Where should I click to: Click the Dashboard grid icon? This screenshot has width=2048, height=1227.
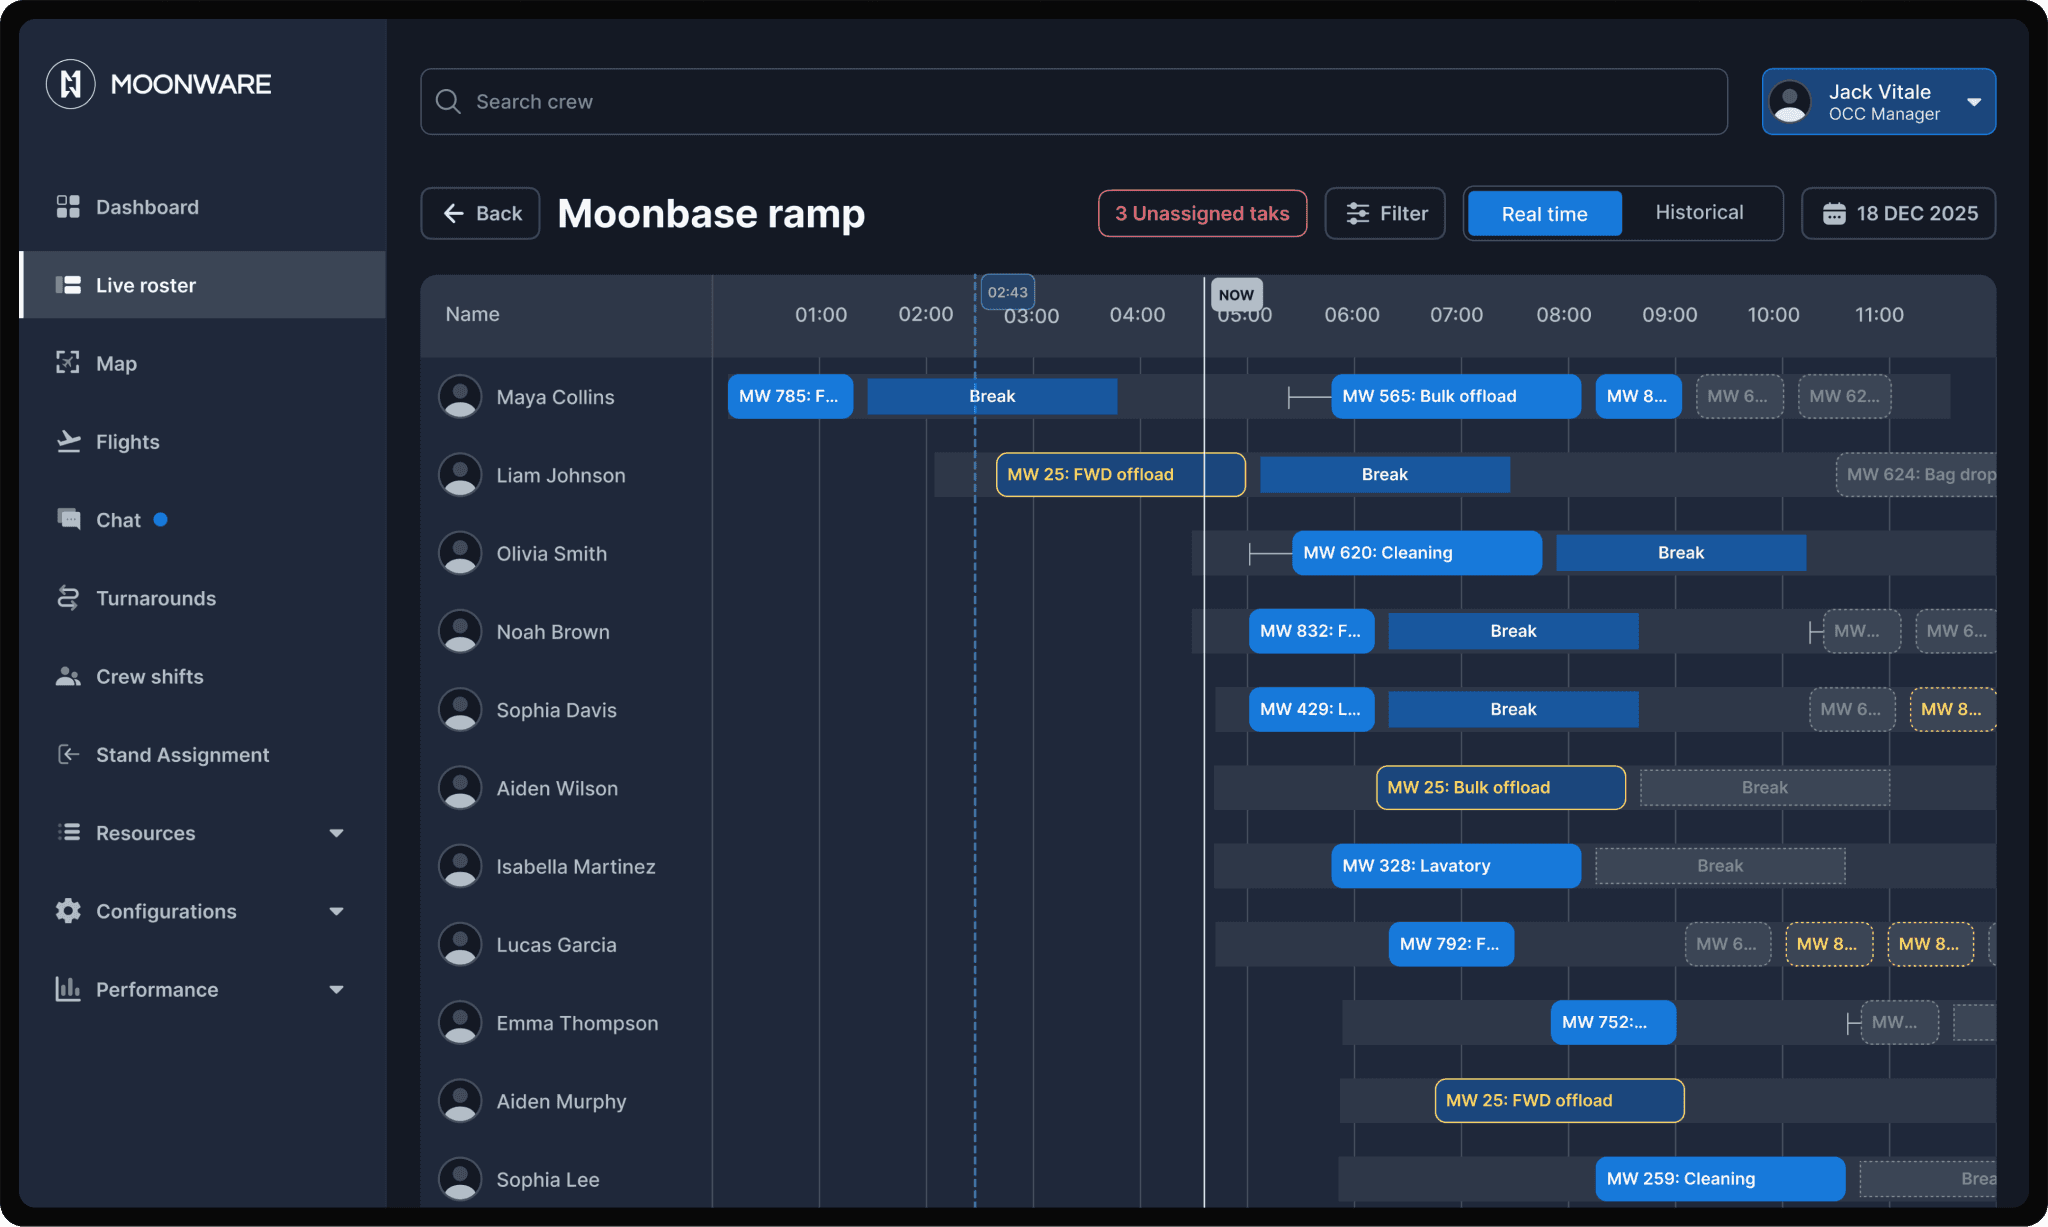point(68,207)
